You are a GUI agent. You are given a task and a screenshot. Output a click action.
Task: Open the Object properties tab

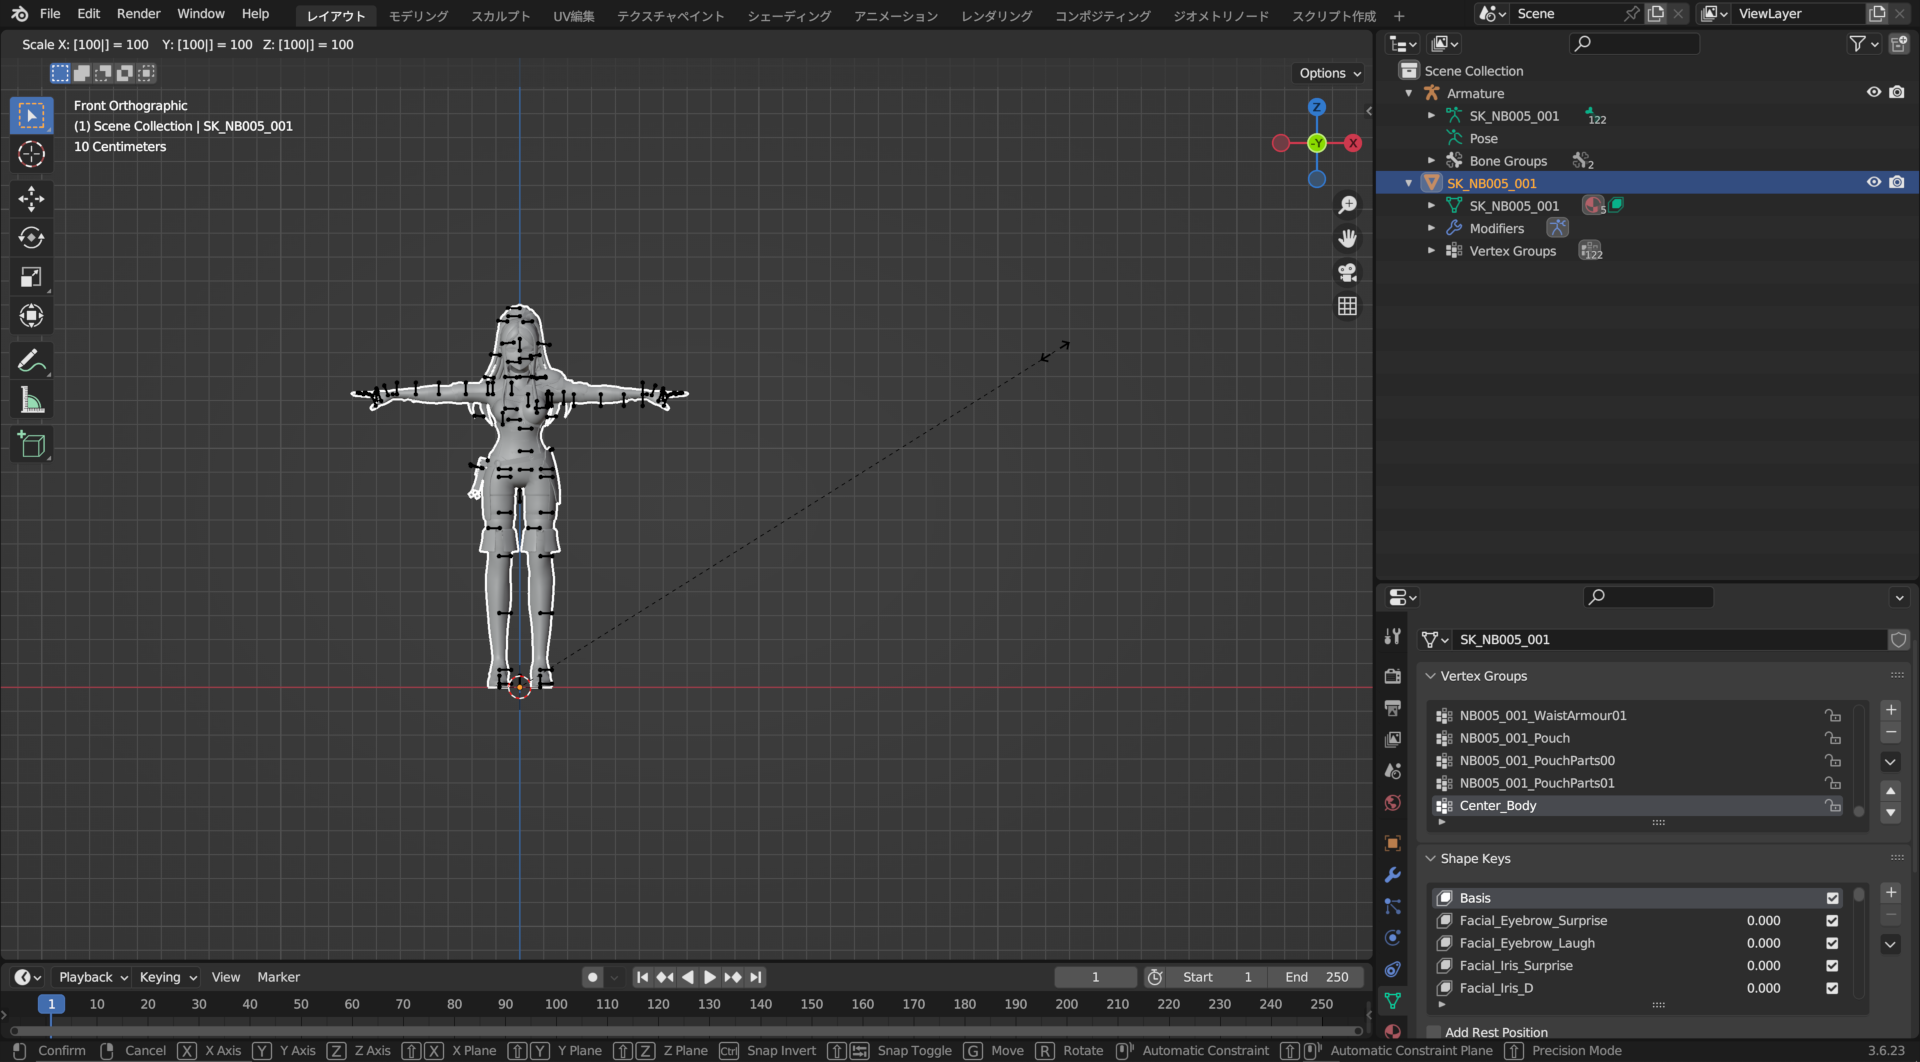[x=1392, y=844]
